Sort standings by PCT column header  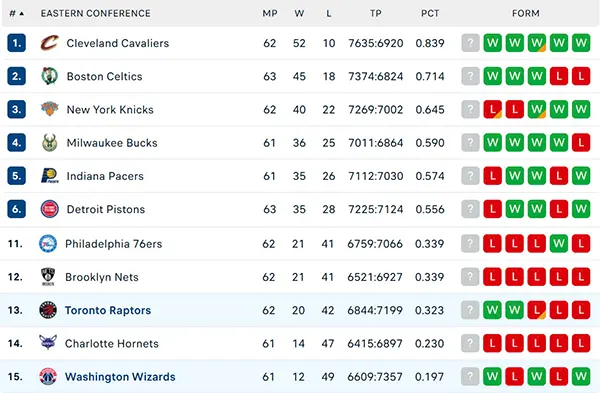pyautogui.click(x=430, y=13)
